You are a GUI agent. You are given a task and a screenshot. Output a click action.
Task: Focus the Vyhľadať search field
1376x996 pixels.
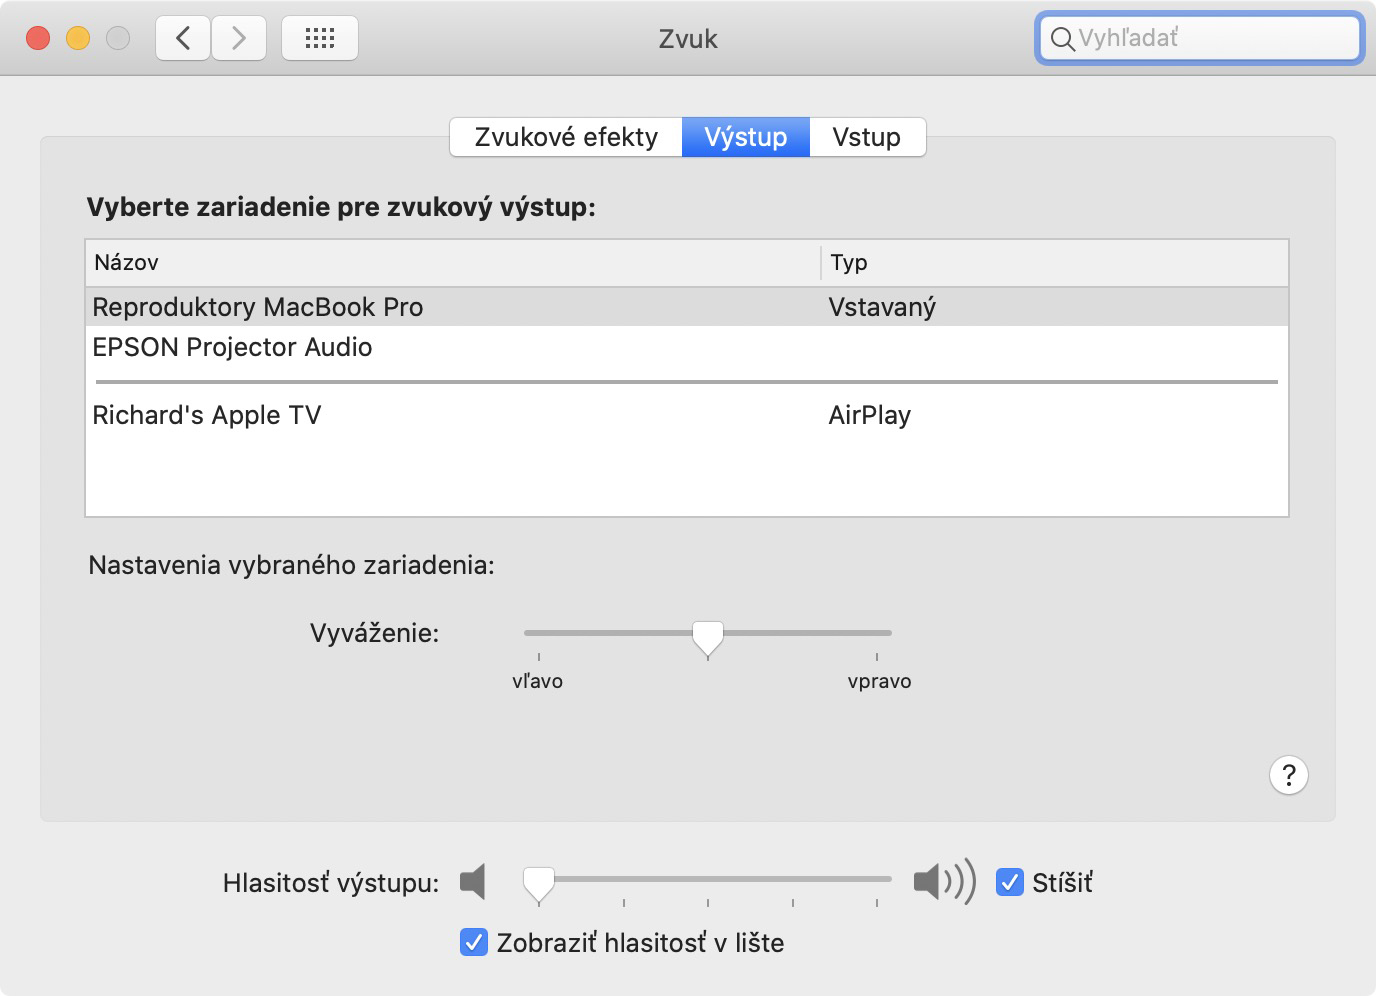(x=1200, y=39)
